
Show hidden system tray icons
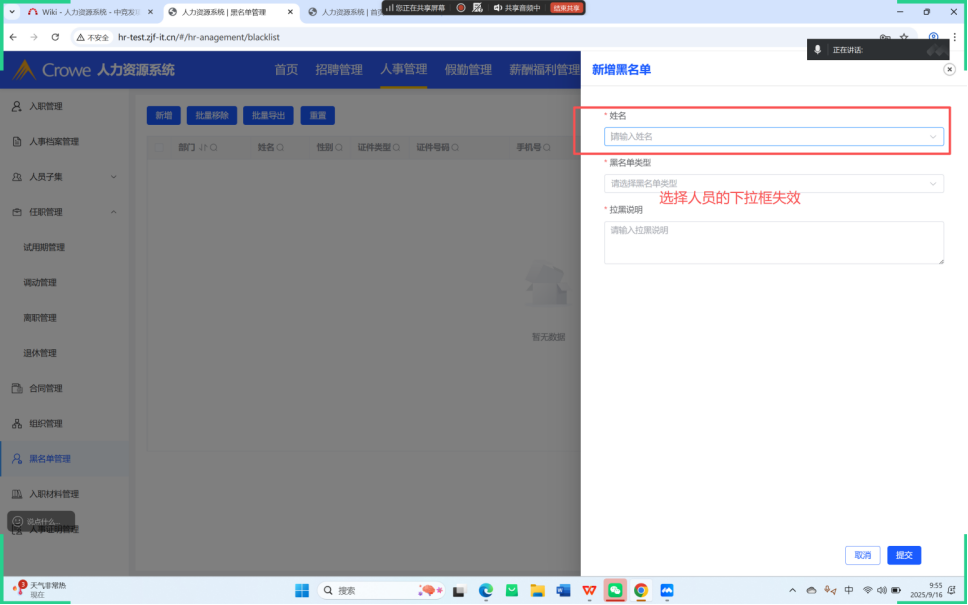793,590
